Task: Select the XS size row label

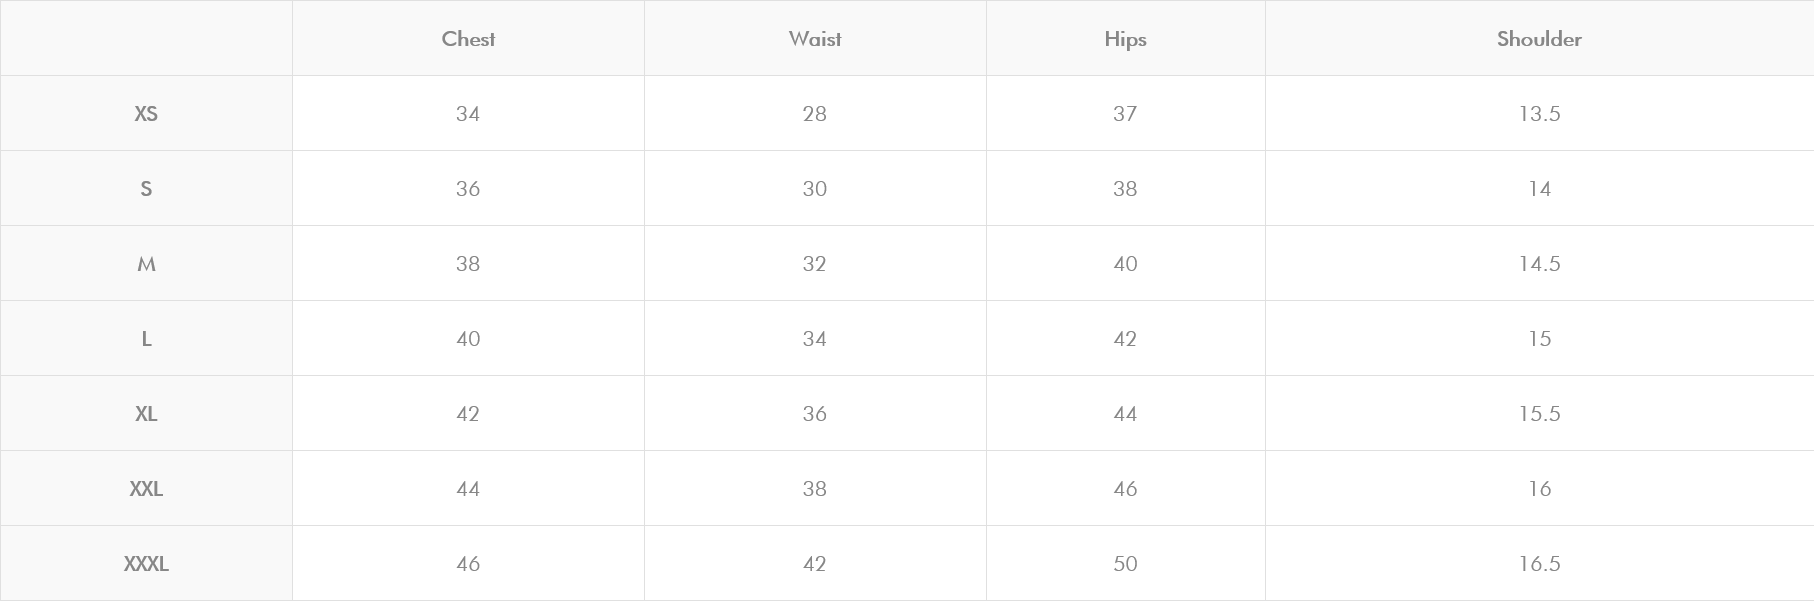Action: 146,114
